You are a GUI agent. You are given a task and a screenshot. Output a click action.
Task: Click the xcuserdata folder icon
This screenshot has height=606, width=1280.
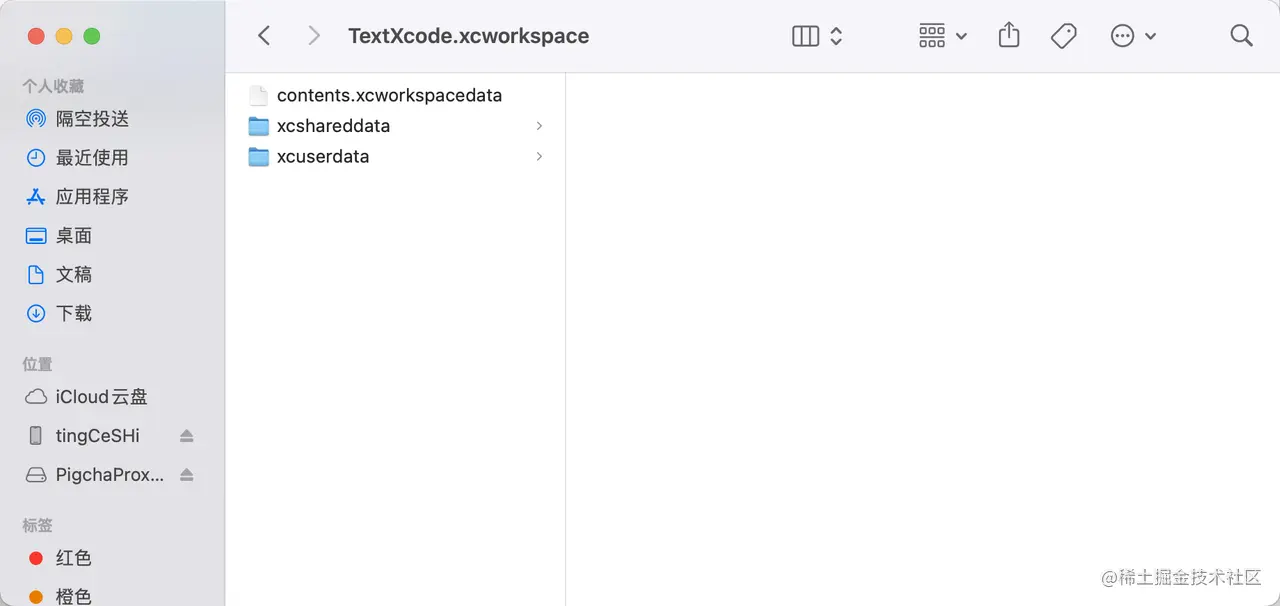pyautogui.click(x=259, y=156)
